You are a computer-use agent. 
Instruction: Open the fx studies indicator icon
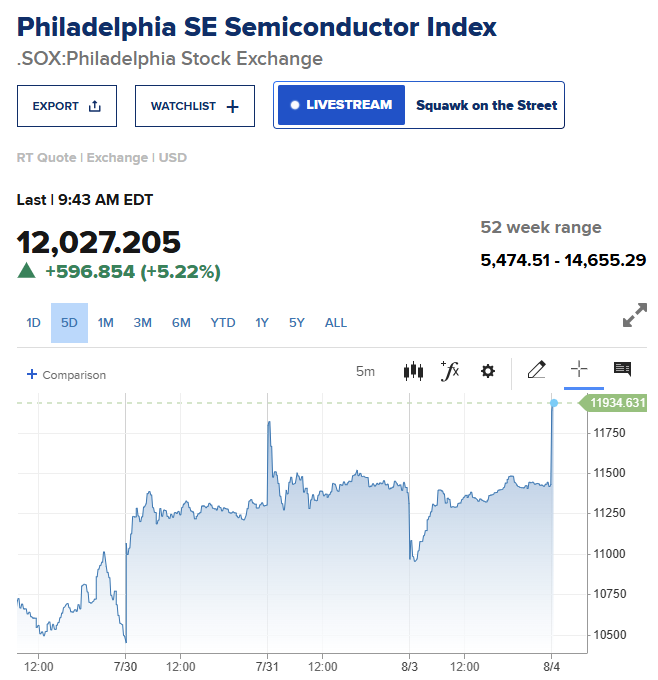point(450,371)
